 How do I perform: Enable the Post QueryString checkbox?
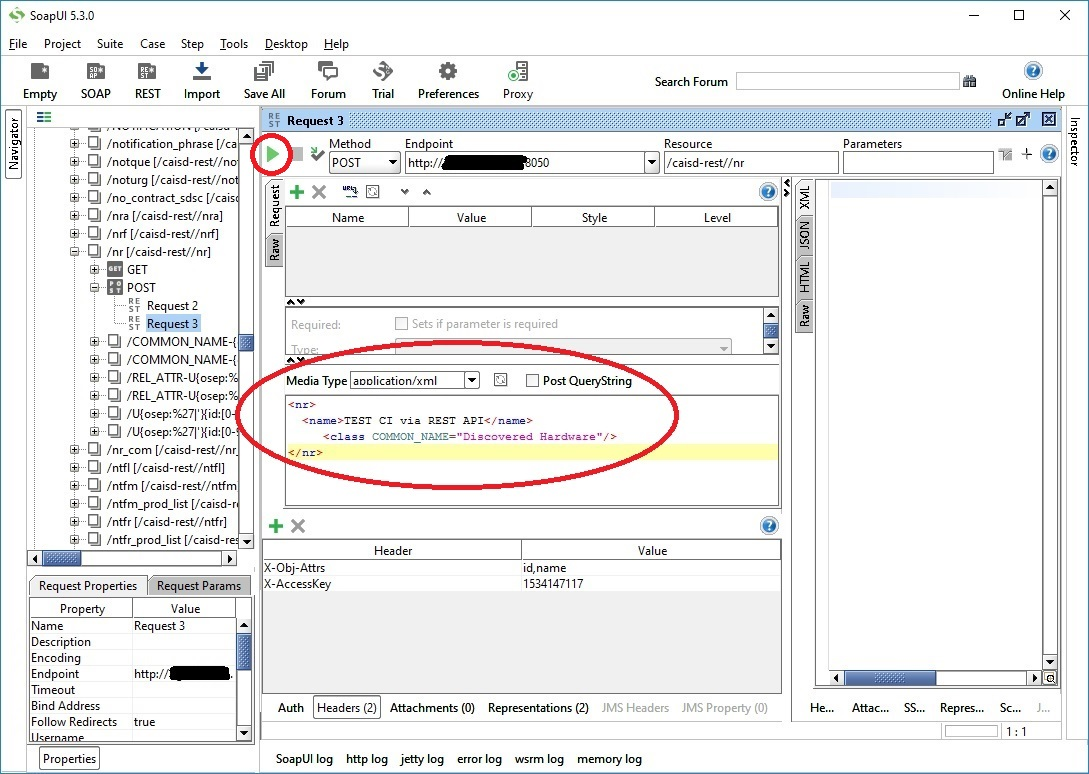tap(532, 381)
